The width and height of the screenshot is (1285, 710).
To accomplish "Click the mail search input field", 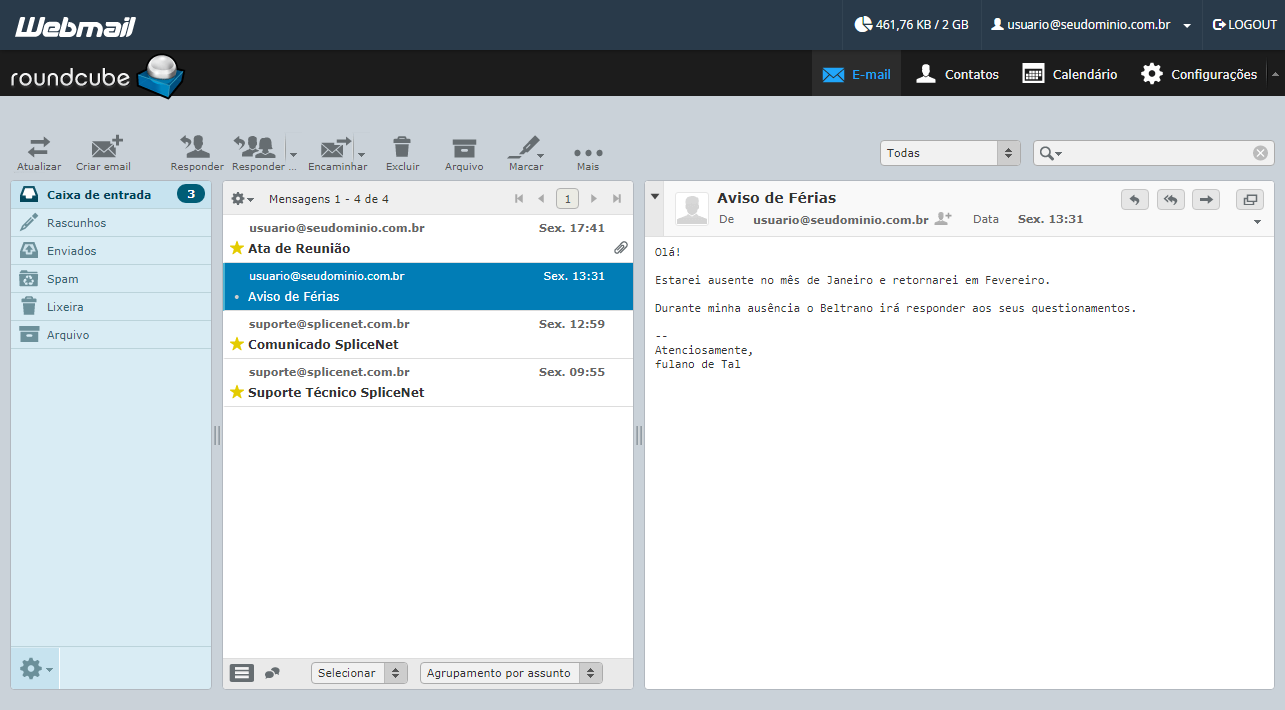I will 1152,153.
